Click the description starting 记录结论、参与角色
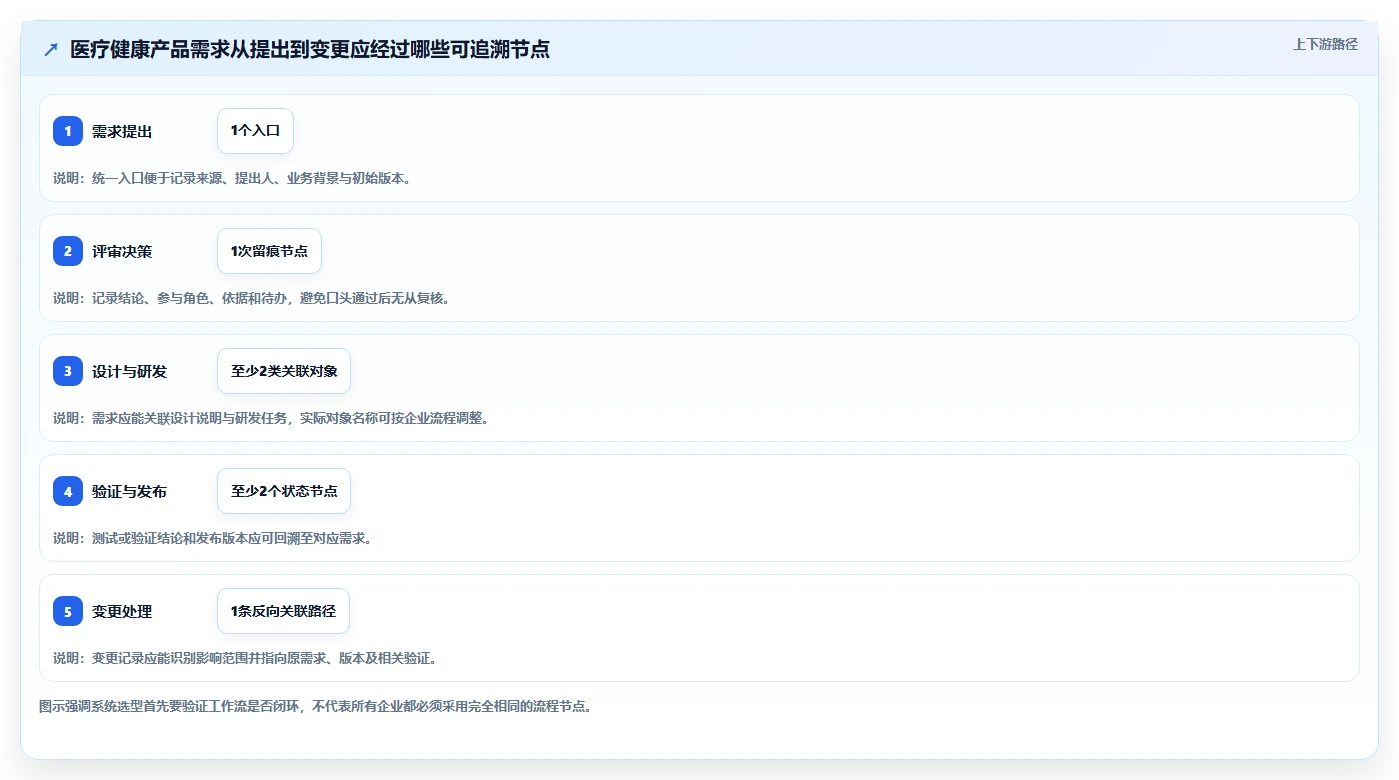 coord(251,298)
